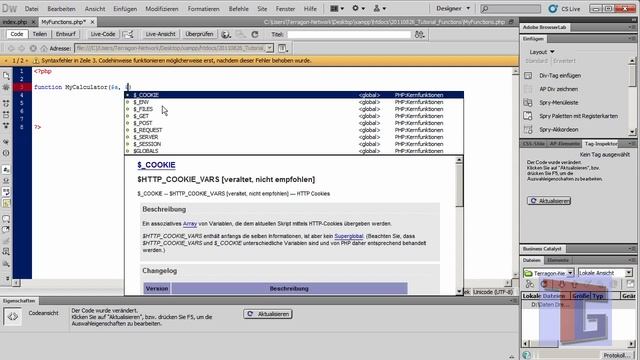The width and height of the screenshot is (640, 360).
Task: Click the connect to remote server icon
Action: pos(529,284)
